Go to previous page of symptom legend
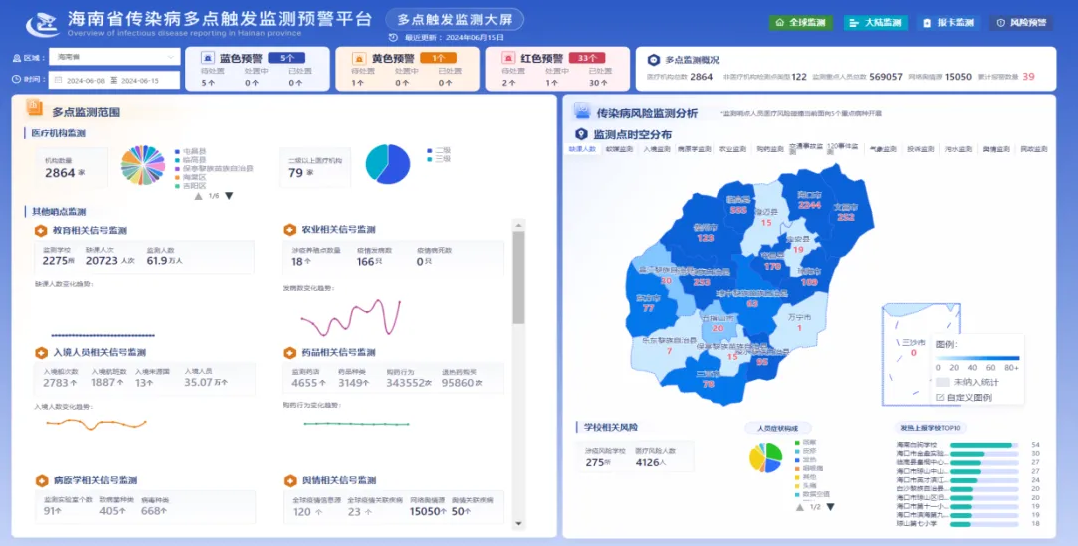Image resolution: width=1078 pixels, height=546 pixels. pyautogui.click(x=800, y=507)
